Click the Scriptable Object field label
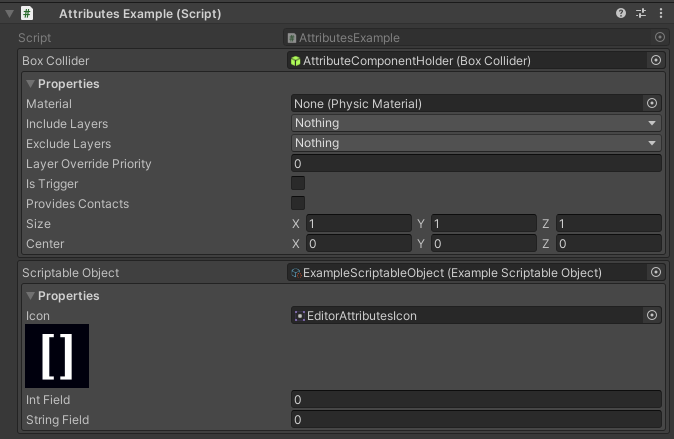 (x=70, y=273)
